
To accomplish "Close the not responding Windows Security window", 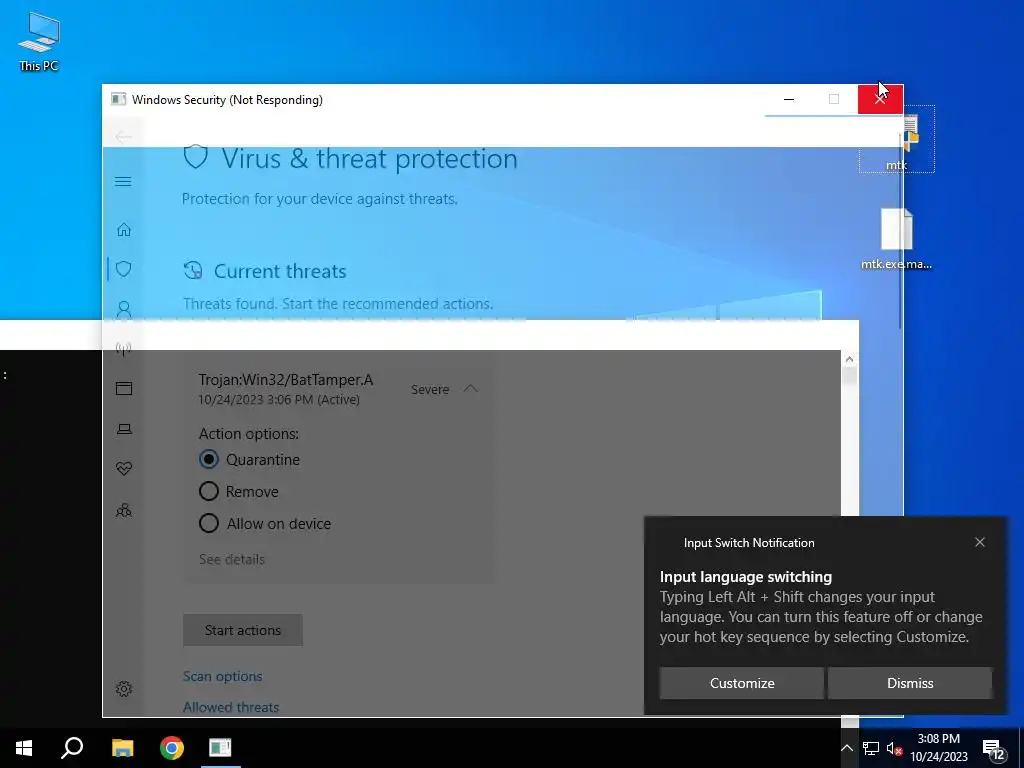I will click(x=880, y=99).
